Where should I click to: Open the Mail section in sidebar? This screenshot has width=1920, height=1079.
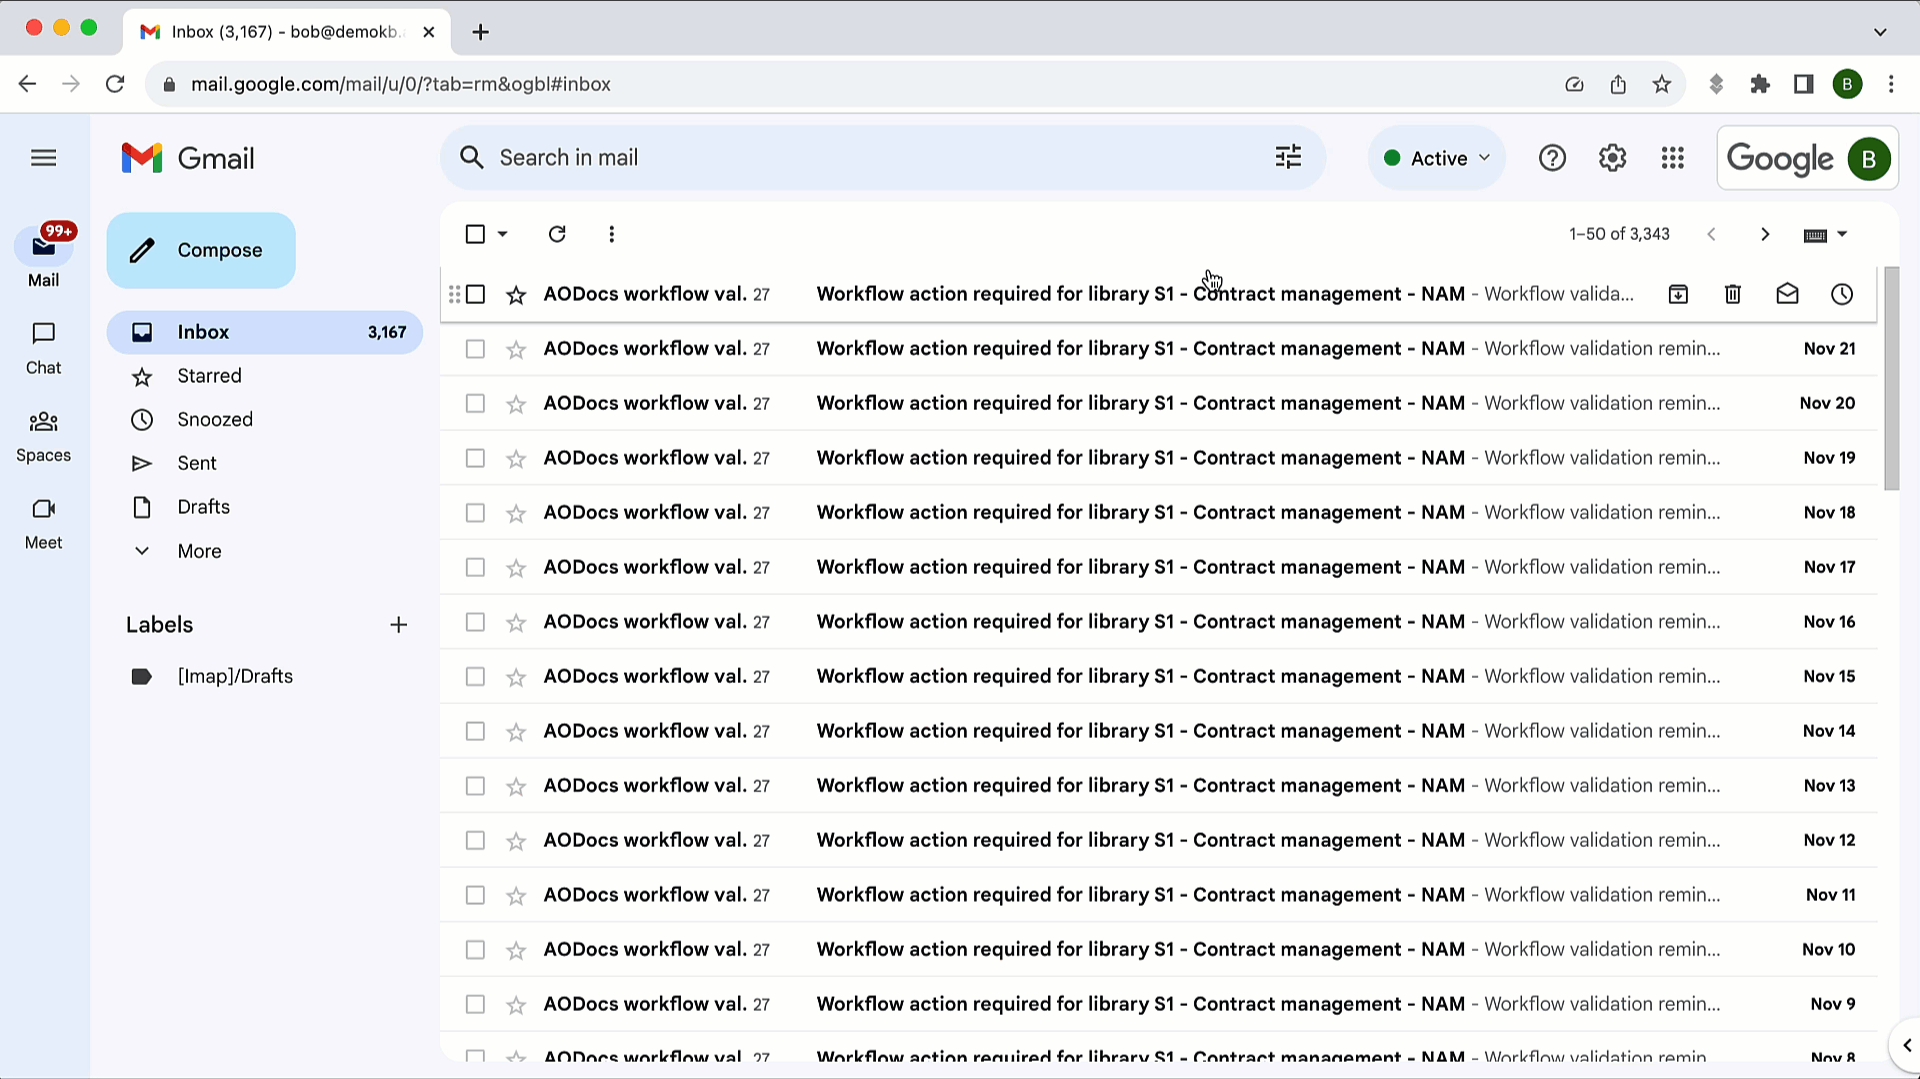click(43, 256)
